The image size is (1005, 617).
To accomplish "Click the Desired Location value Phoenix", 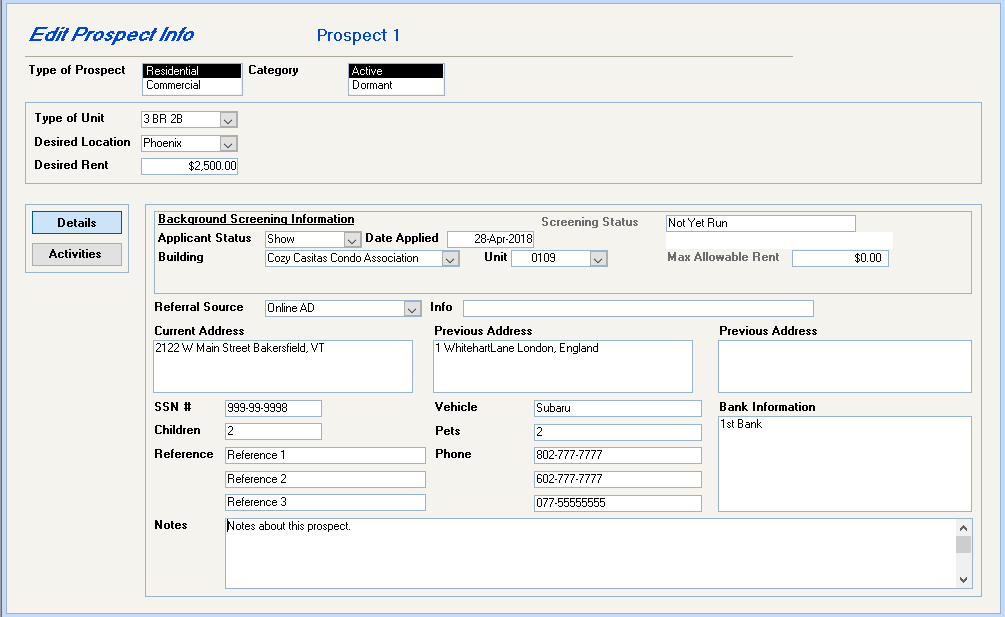I will pos(181,144).
